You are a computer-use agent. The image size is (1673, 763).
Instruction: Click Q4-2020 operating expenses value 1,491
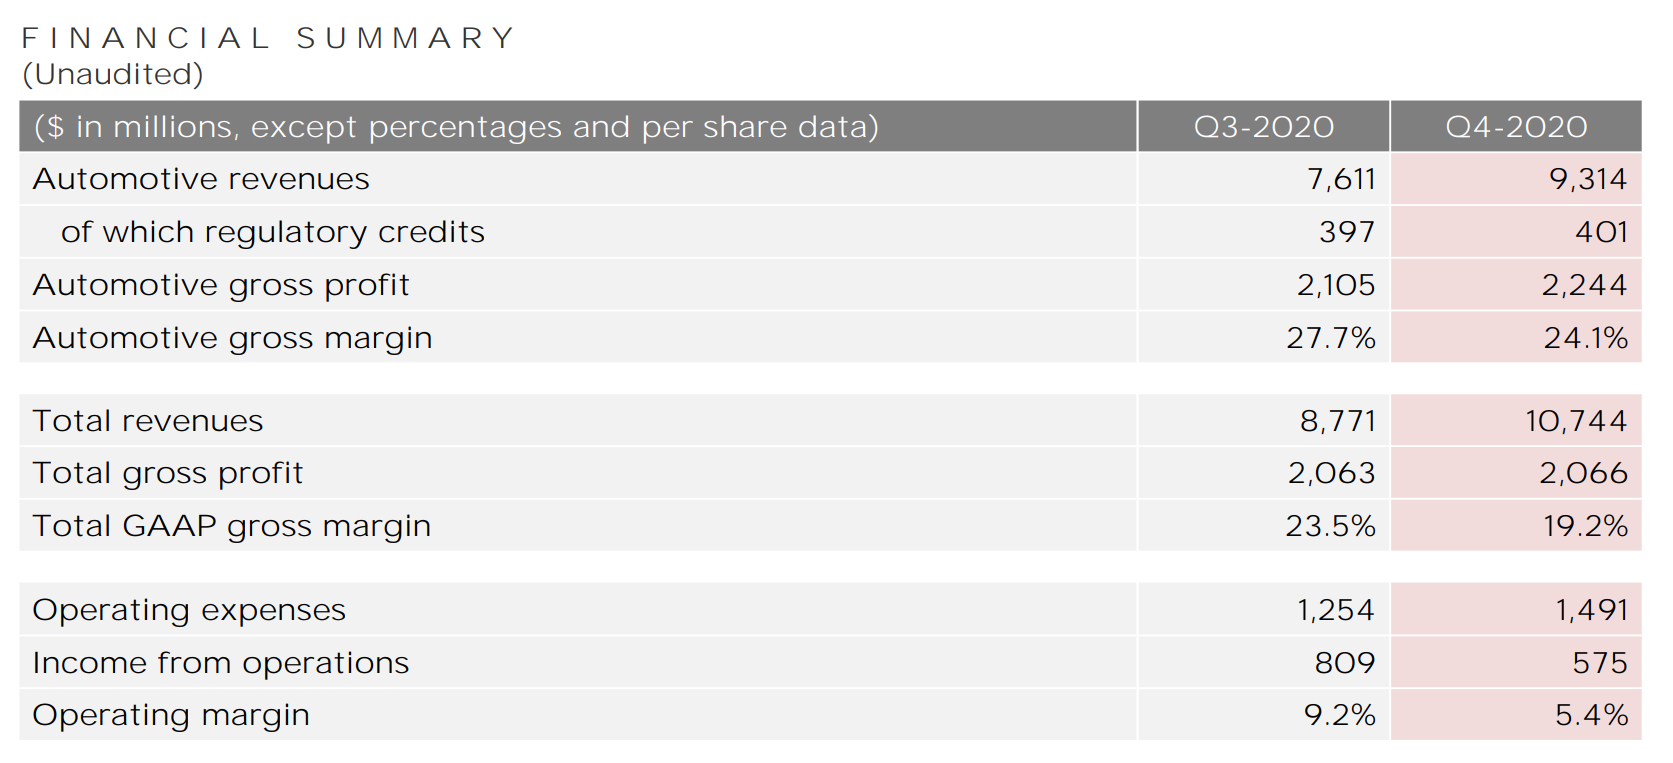click(1591, 610)
